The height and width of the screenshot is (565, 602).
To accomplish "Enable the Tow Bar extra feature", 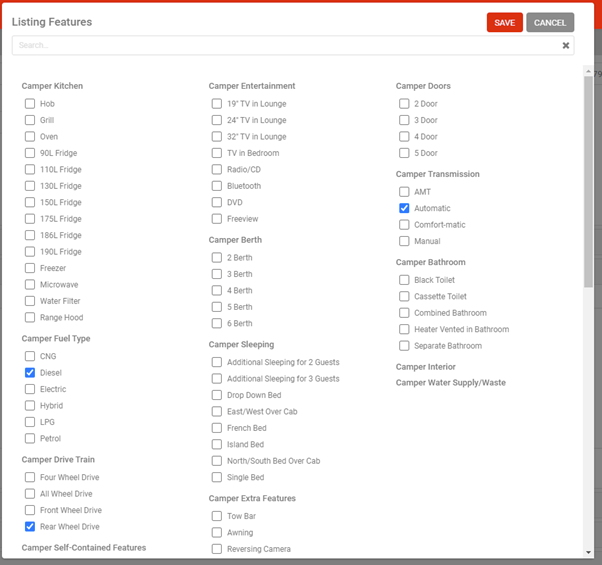I will [x=217, y=516].
